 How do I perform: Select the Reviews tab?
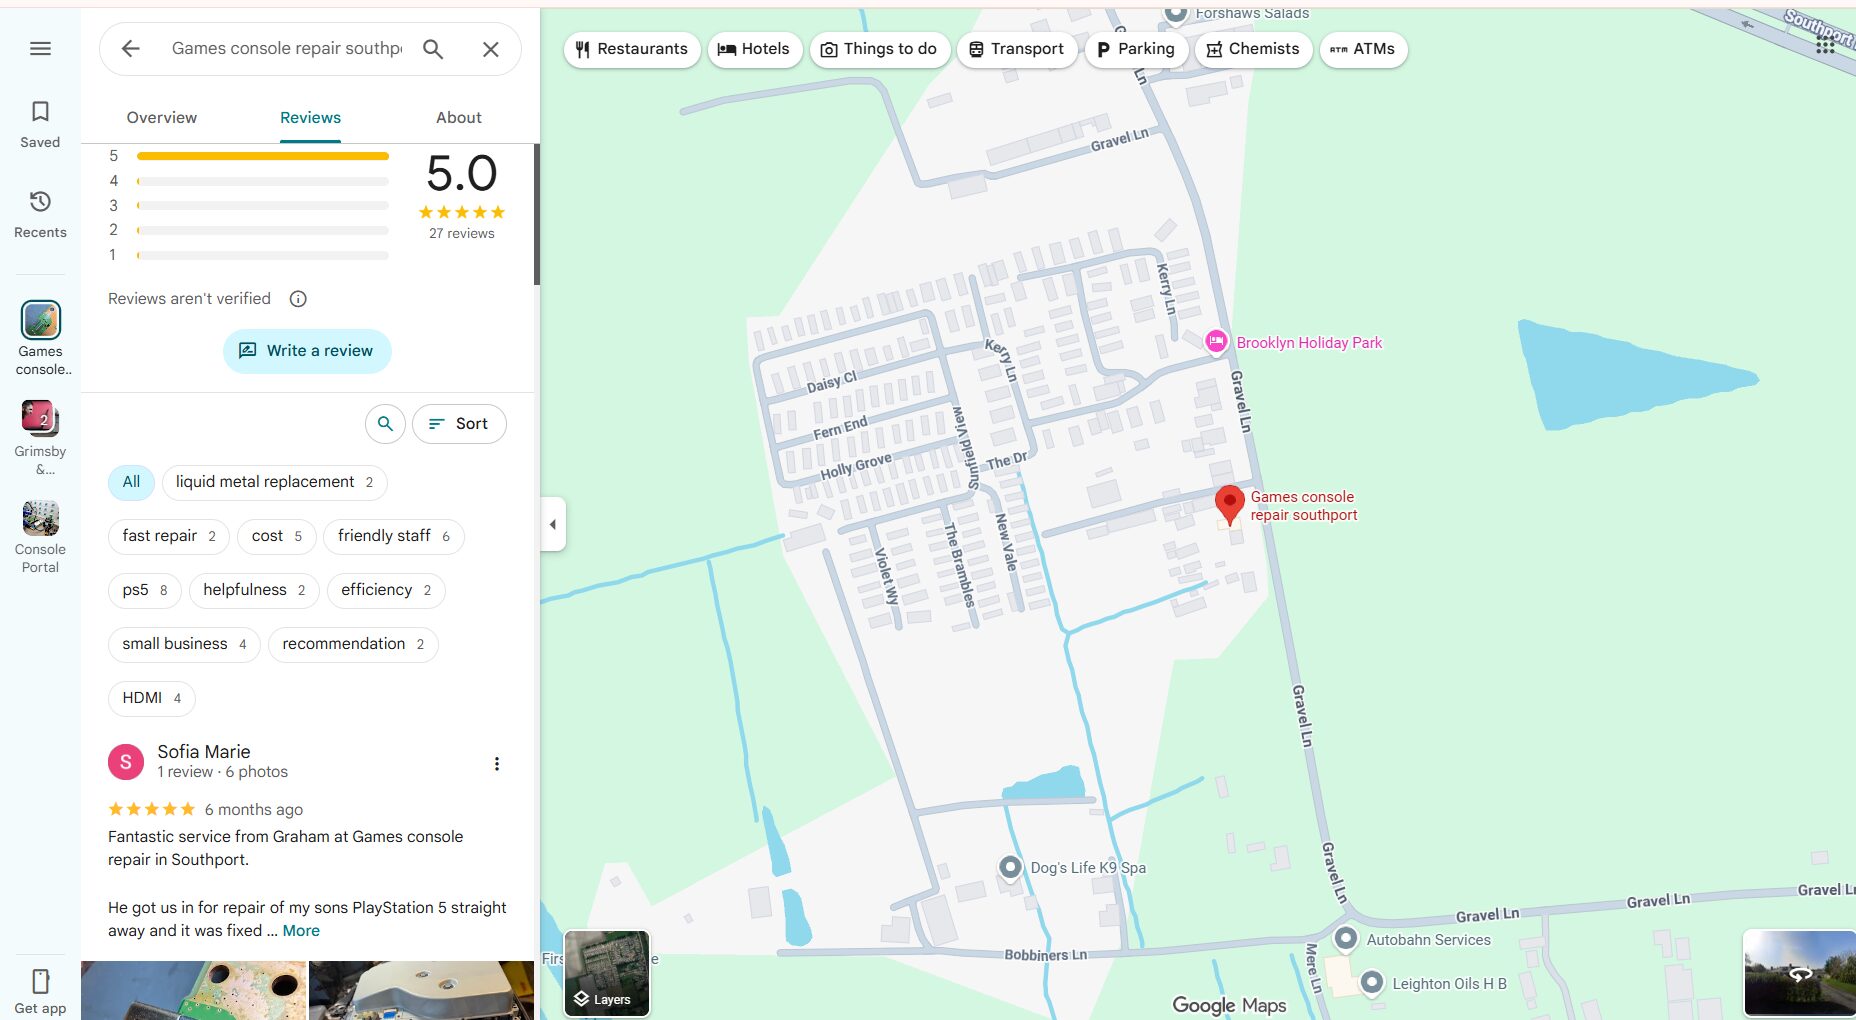[x=310, y=117]
